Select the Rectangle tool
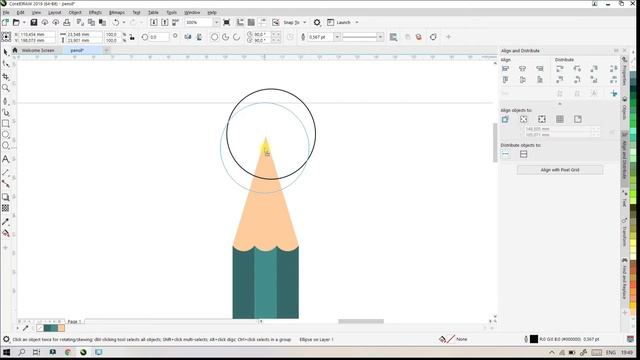Image resolution: width=640 pixels, height=360 pixels. (5, 123)
